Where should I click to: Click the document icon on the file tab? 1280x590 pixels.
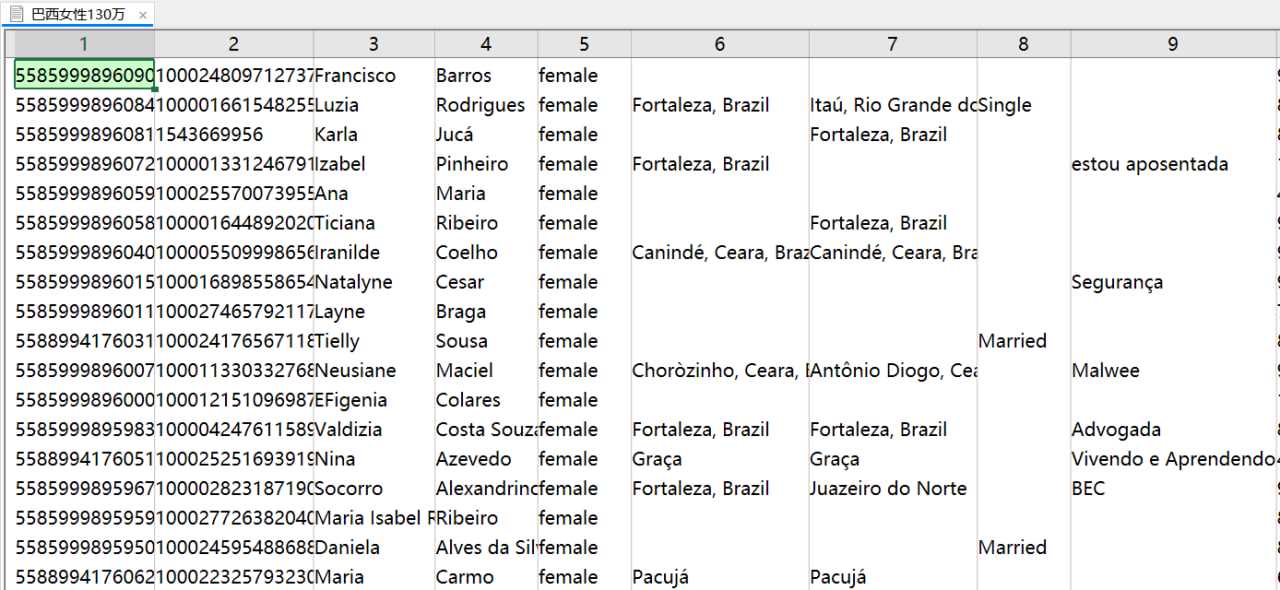tap(16, 14)
